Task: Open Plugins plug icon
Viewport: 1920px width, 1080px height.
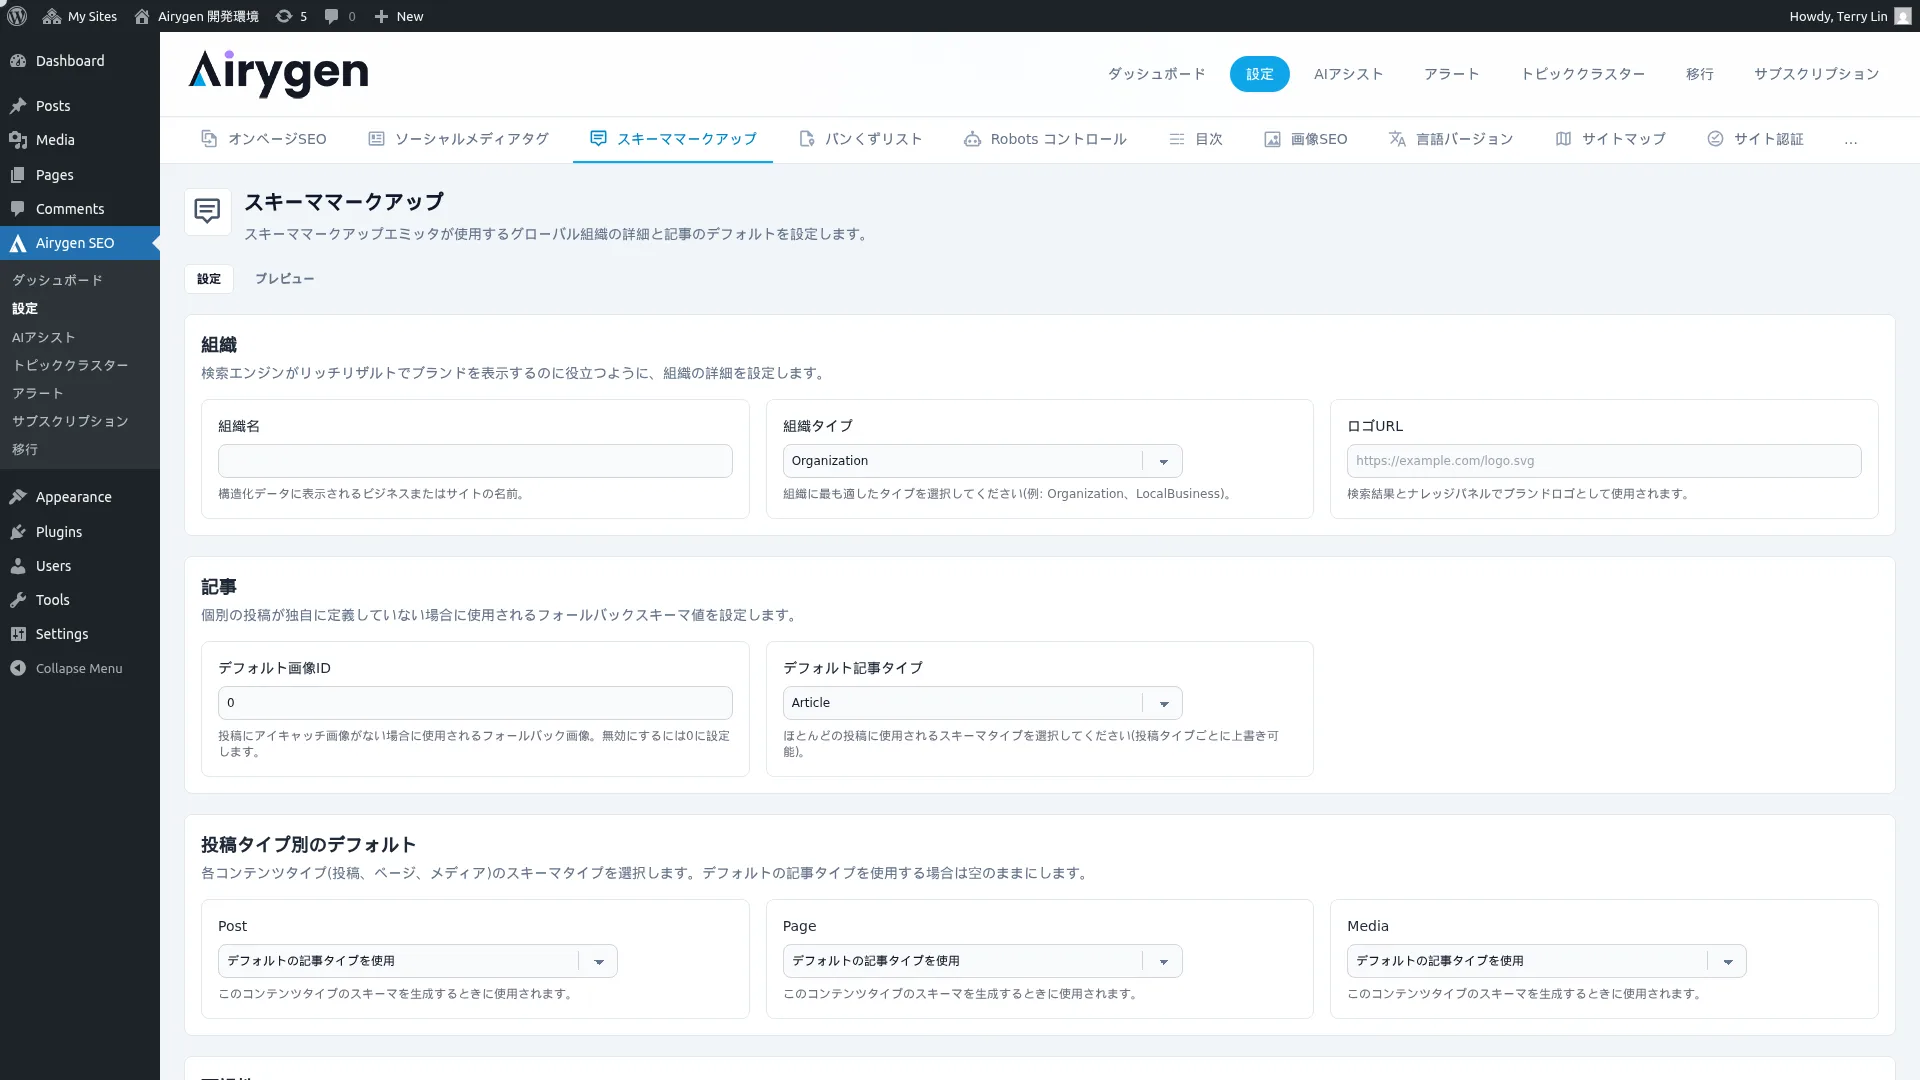Action: (x=18, y=532)
